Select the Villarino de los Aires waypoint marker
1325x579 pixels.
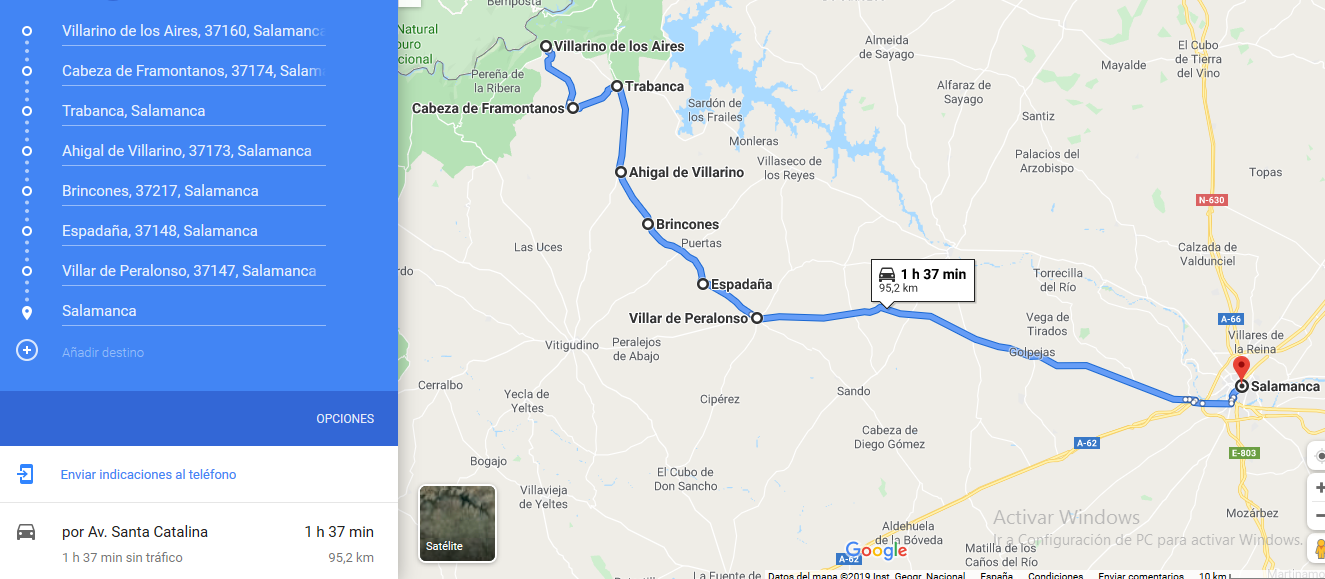546,46
